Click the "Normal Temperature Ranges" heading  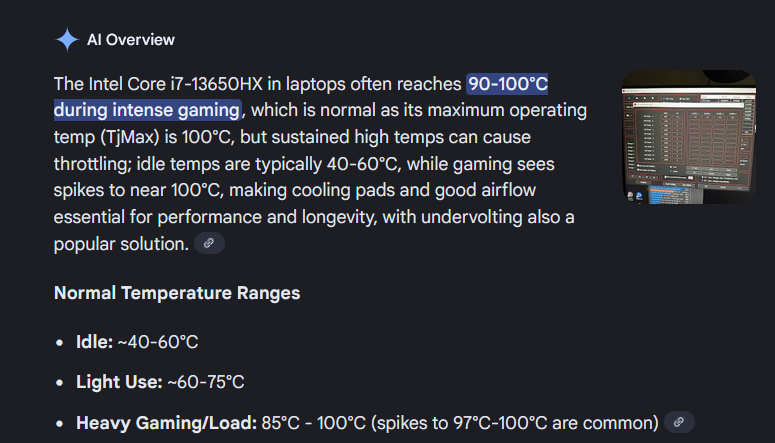pyautogui.click(x=177, y=293)
